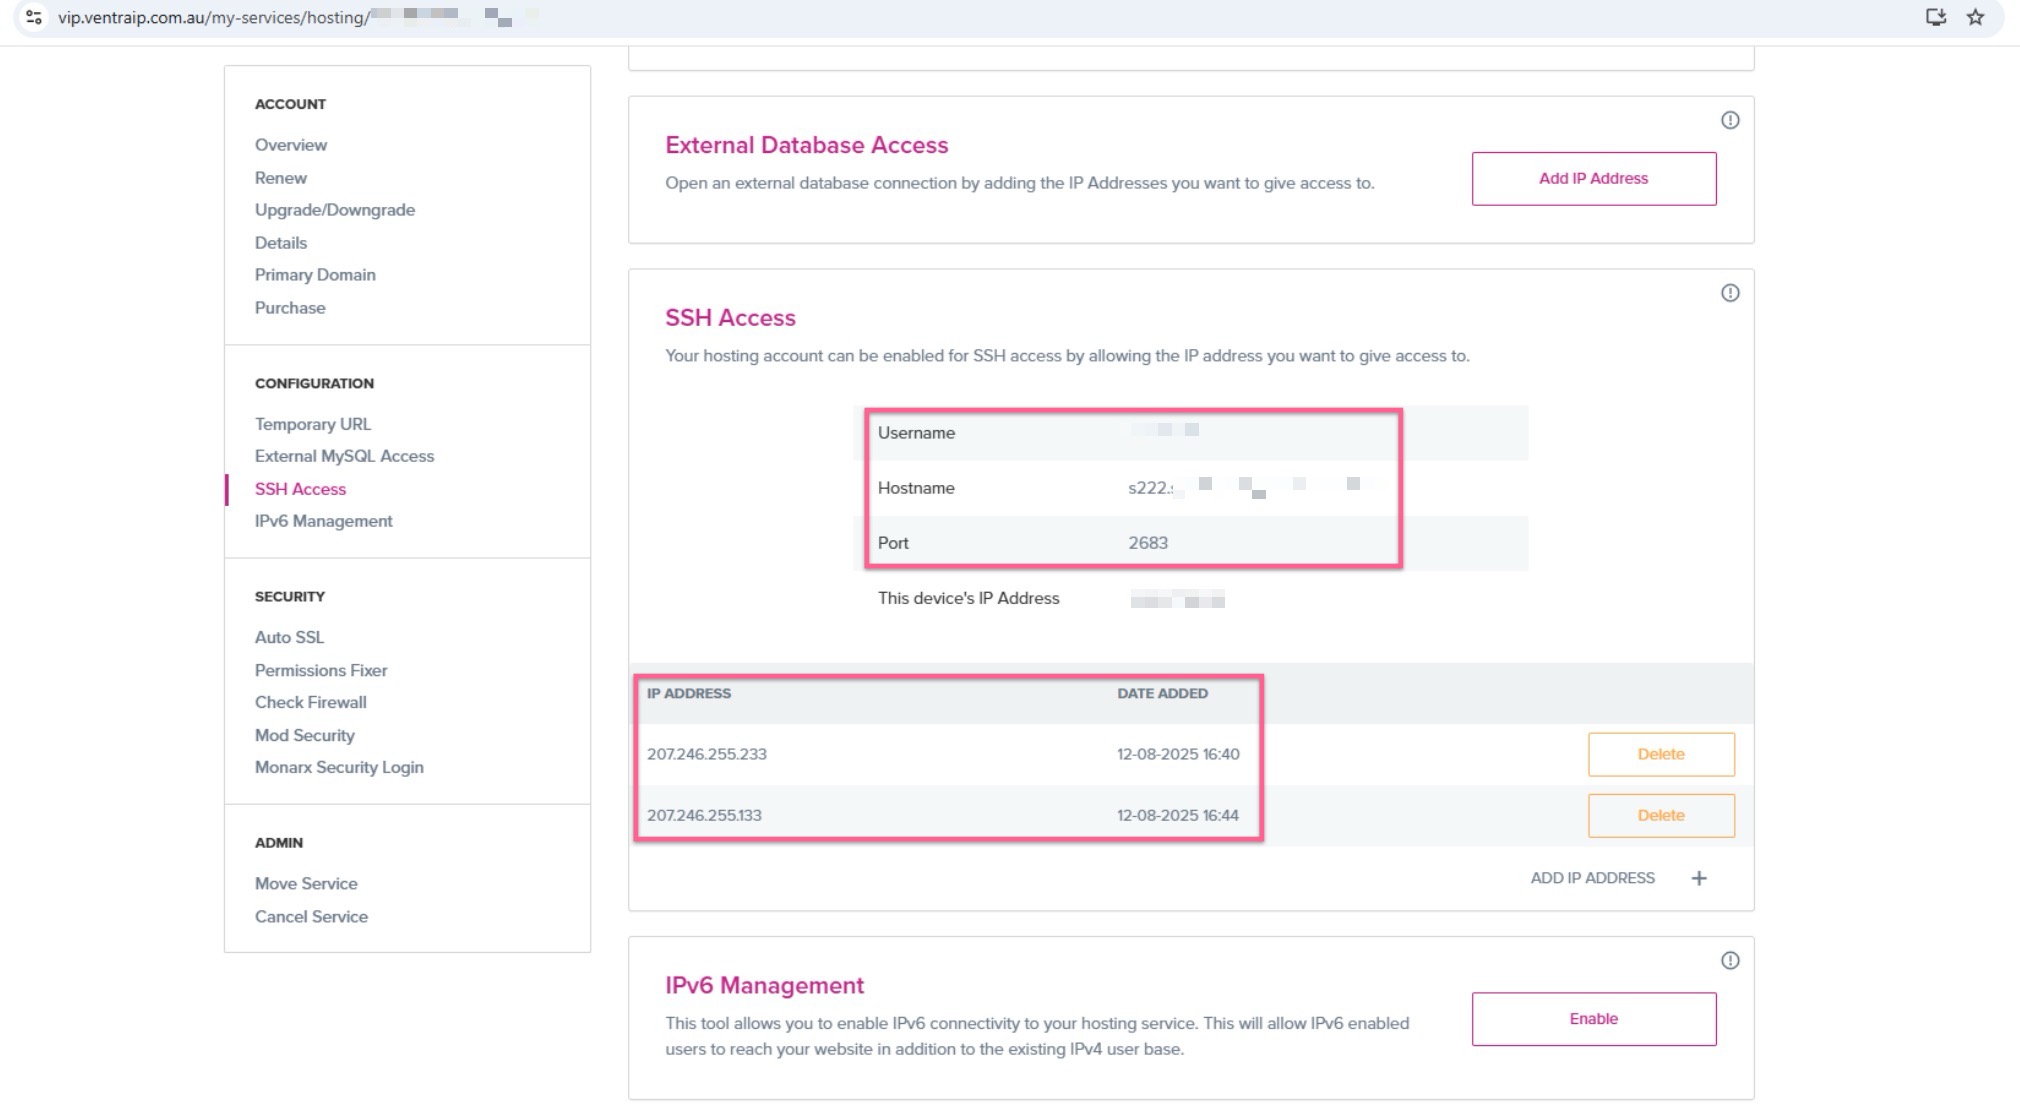This screenshot has height=1114, width=2020.
Task: Click the install app icon in address bar
Action: pos(1936,17)
